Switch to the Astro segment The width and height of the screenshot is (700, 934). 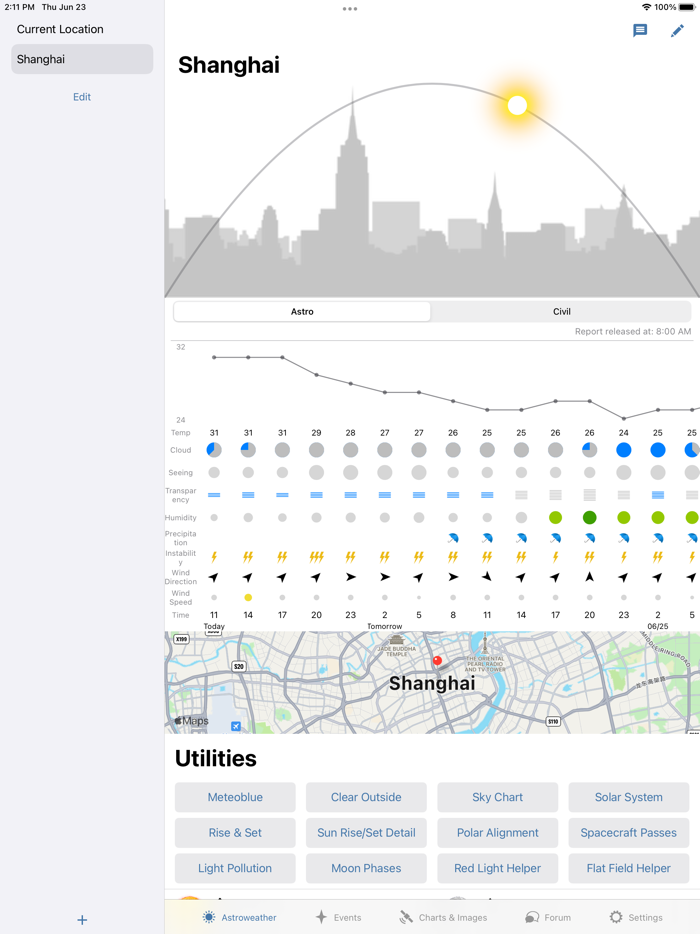tap(302, 312)
